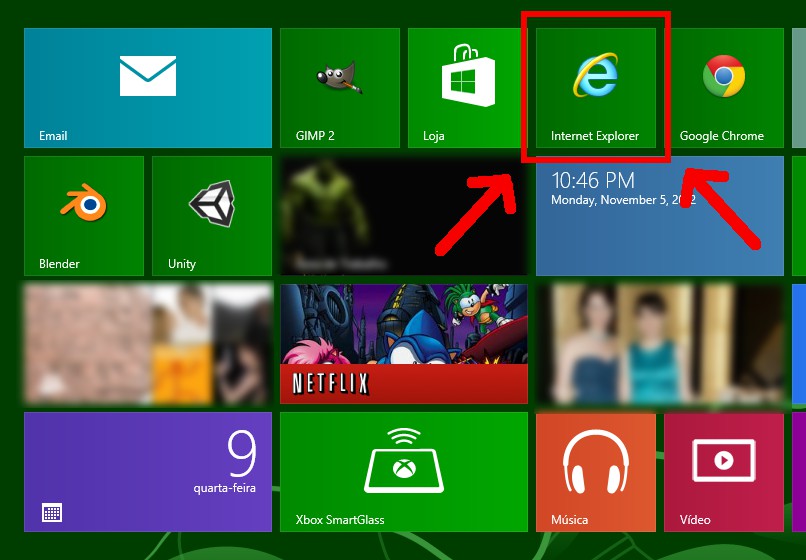
Task: Open the Vídeo tile
Action: tap(724, 472)
